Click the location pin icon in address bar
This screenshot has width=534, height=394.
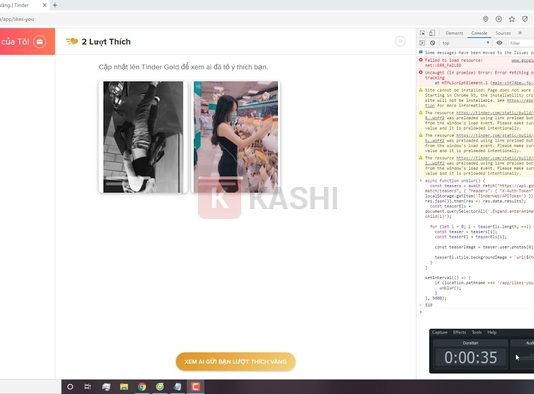[x=486, y=19]
